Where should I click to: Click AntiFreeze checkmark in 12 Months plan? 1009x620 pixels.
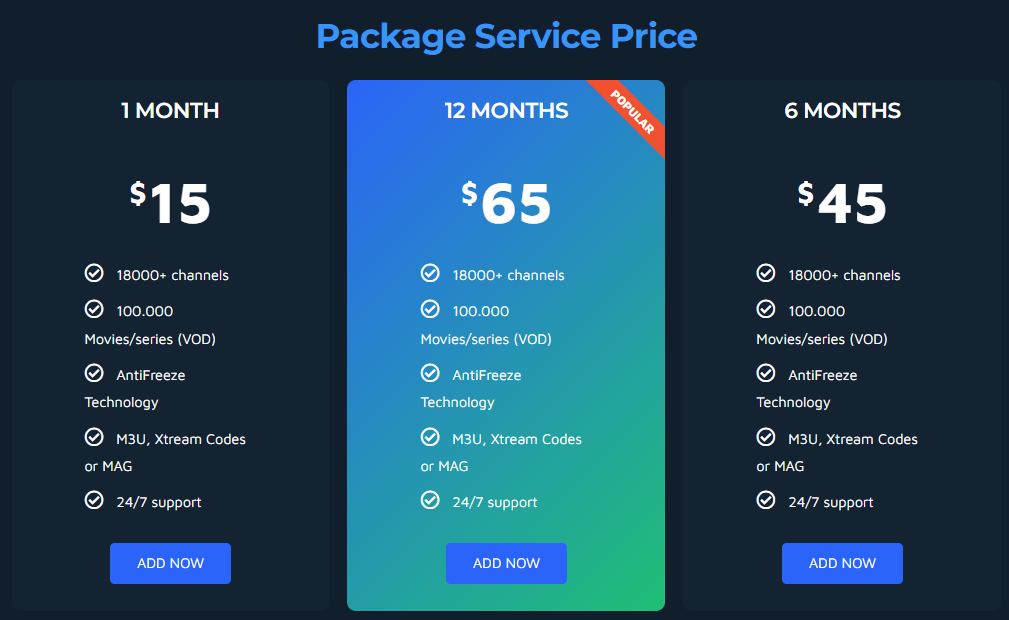pos(430,373)
